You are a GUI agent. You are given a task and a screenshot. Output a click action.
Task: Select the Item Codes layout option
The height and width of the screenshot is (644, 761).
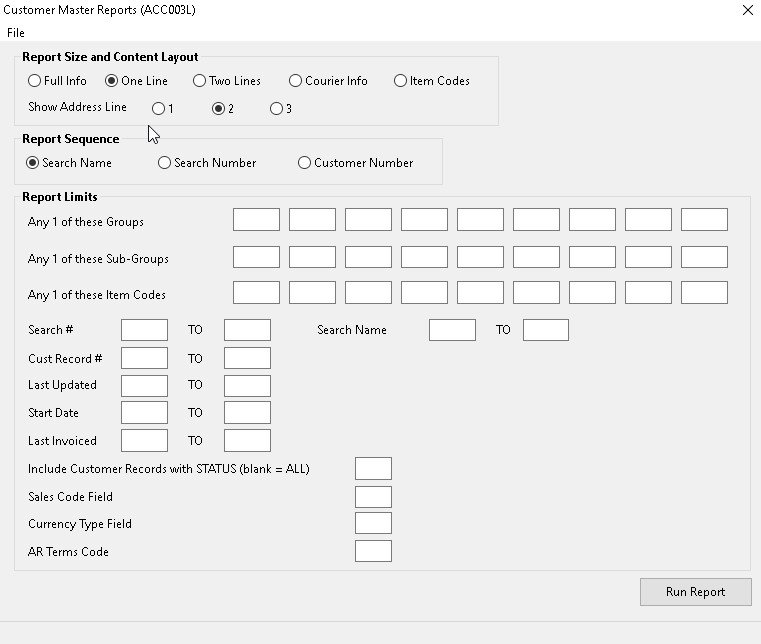point(432,81)
